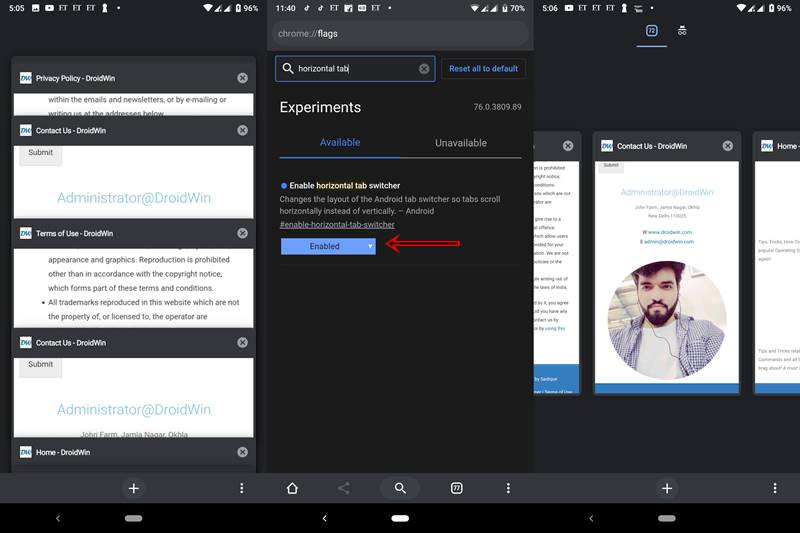Tap the back navigation arrow in right screen
This screenshot has height=533, width=800.
[x=591, y=518]
